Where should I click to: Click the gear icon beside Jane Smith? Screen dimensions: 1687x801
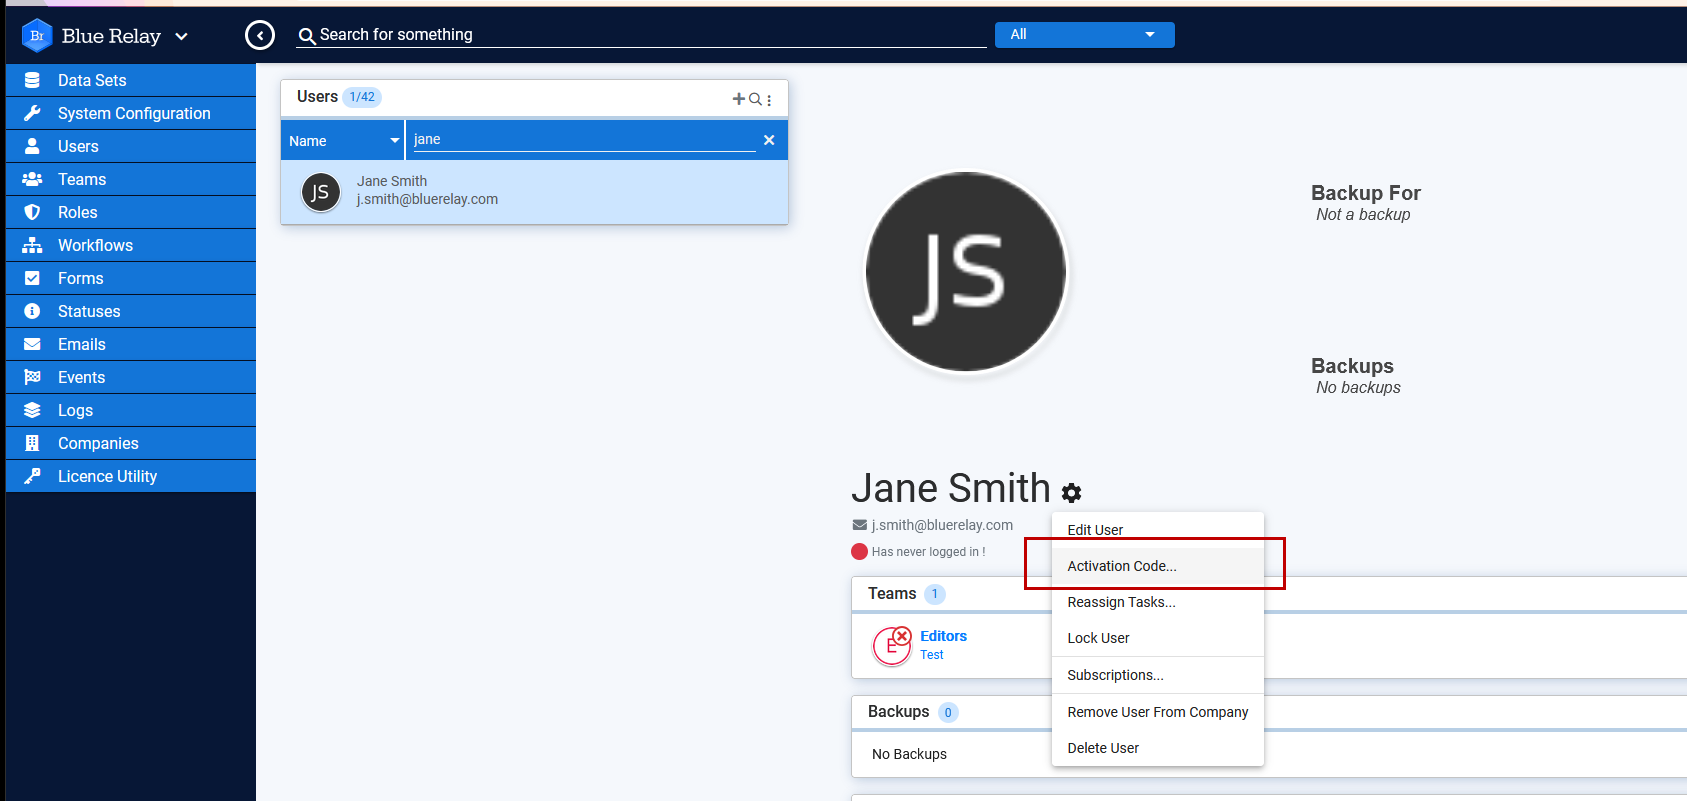coord(1071,492)
